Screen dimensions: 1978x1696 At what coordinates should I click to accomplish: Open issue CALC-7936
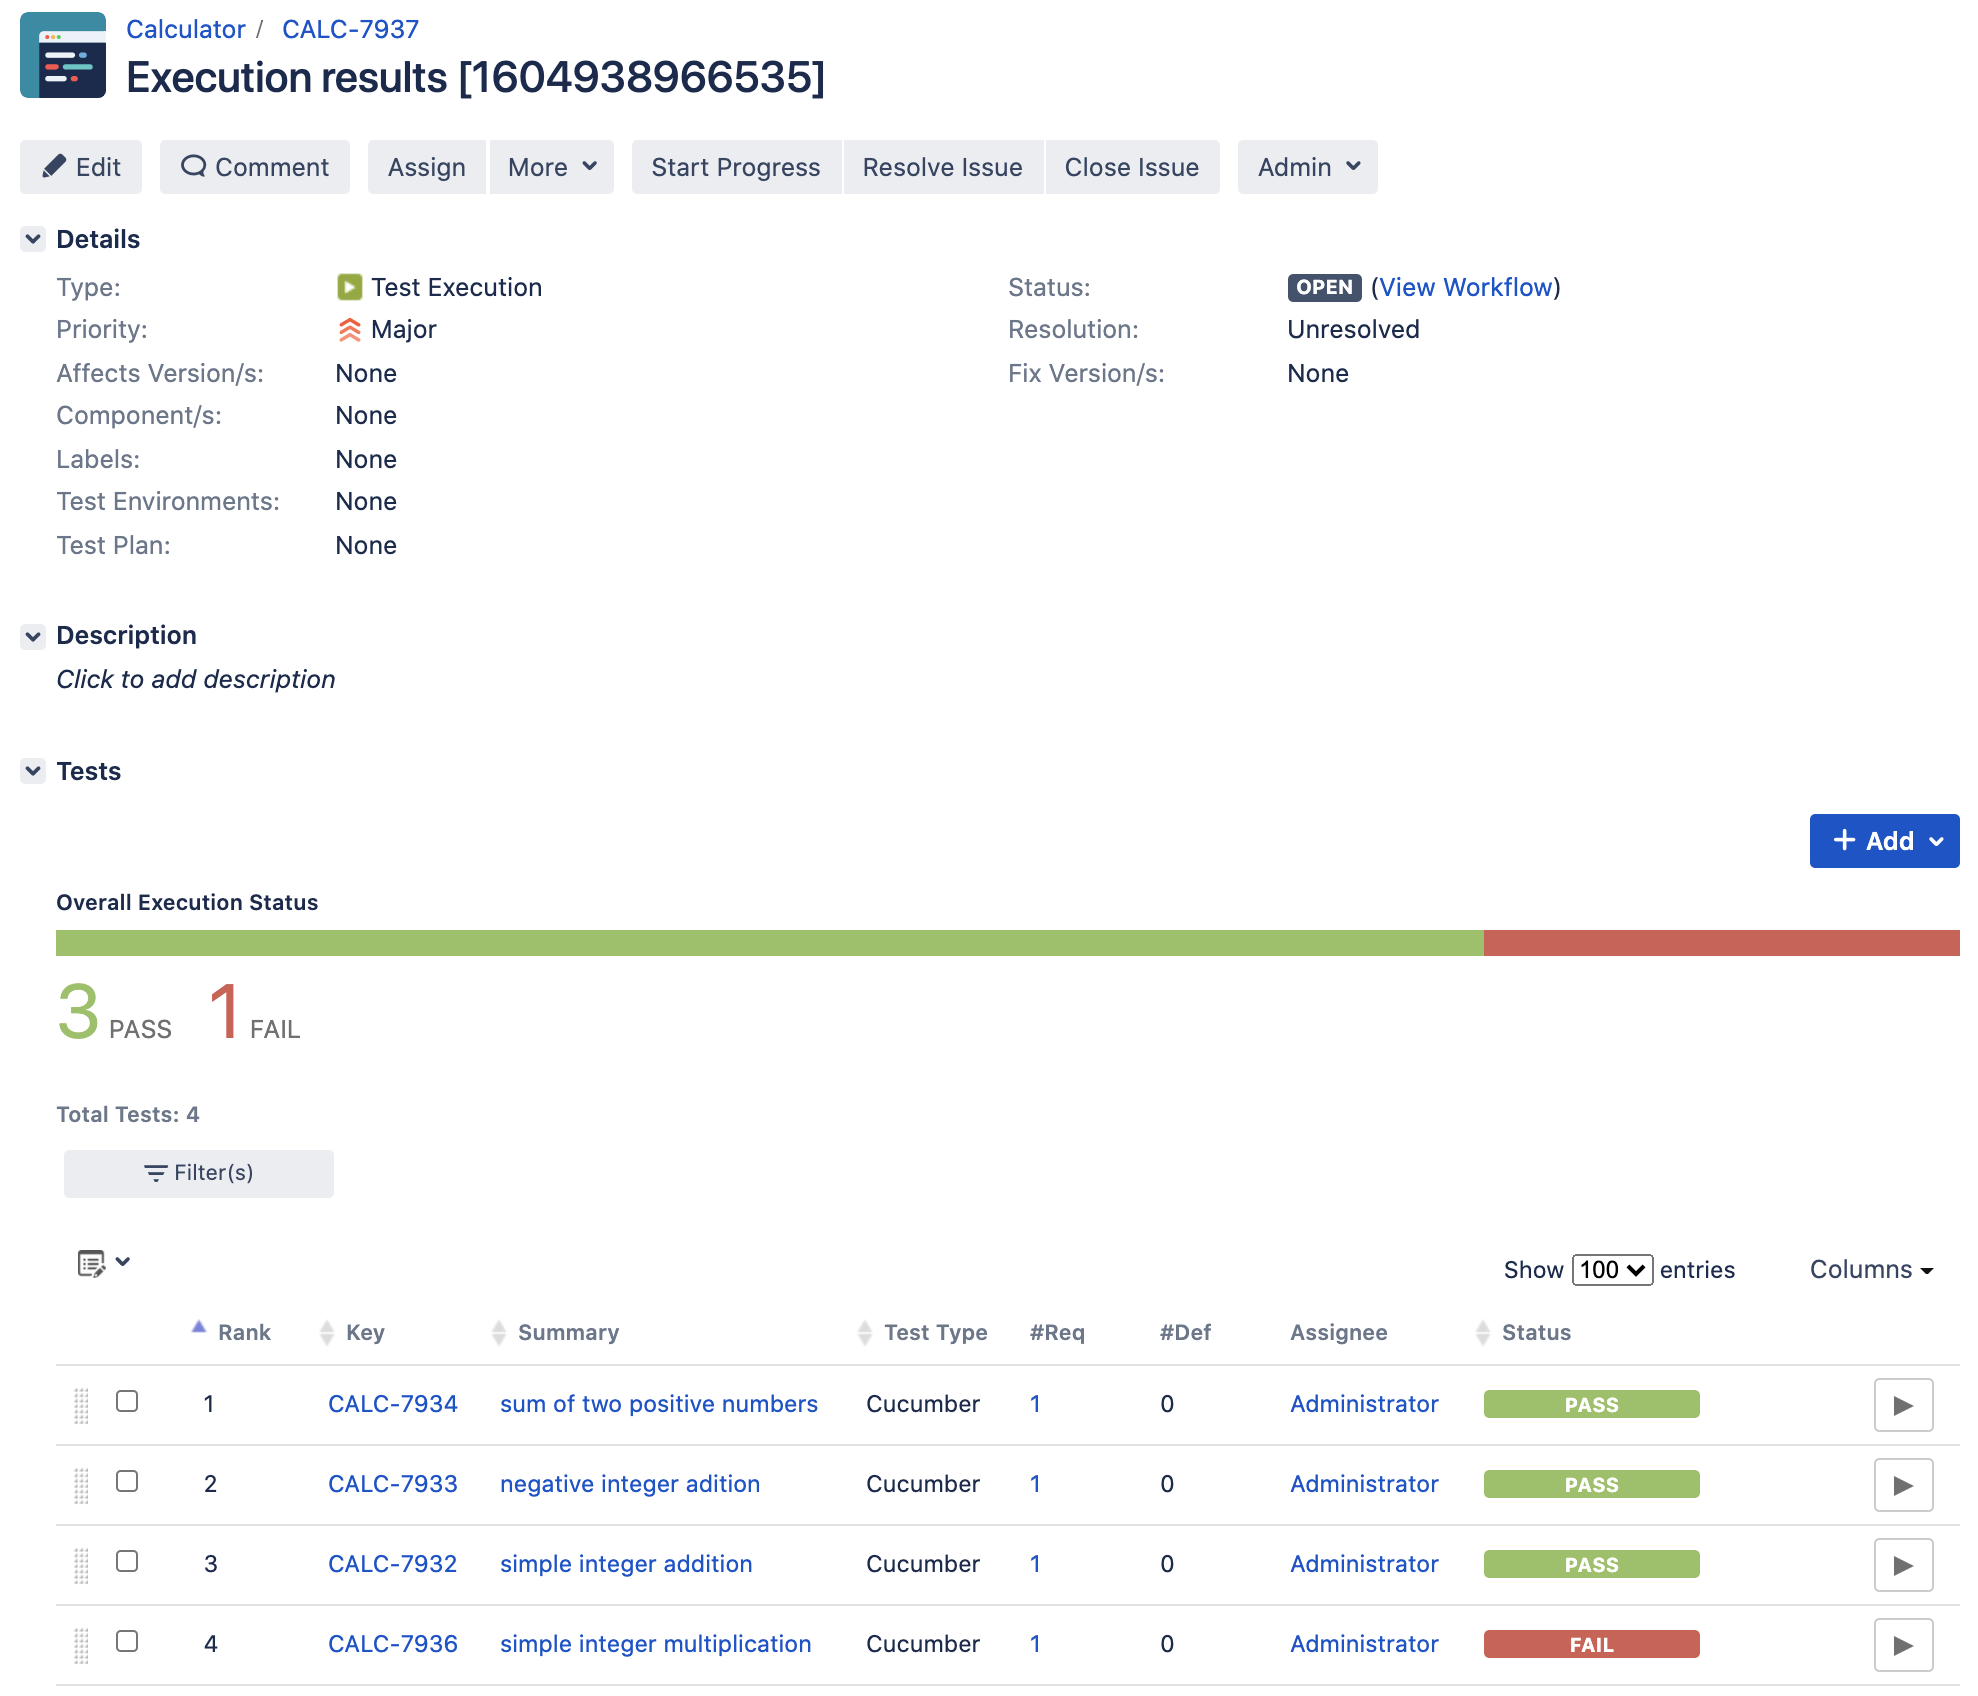(x=393, y=1644)
